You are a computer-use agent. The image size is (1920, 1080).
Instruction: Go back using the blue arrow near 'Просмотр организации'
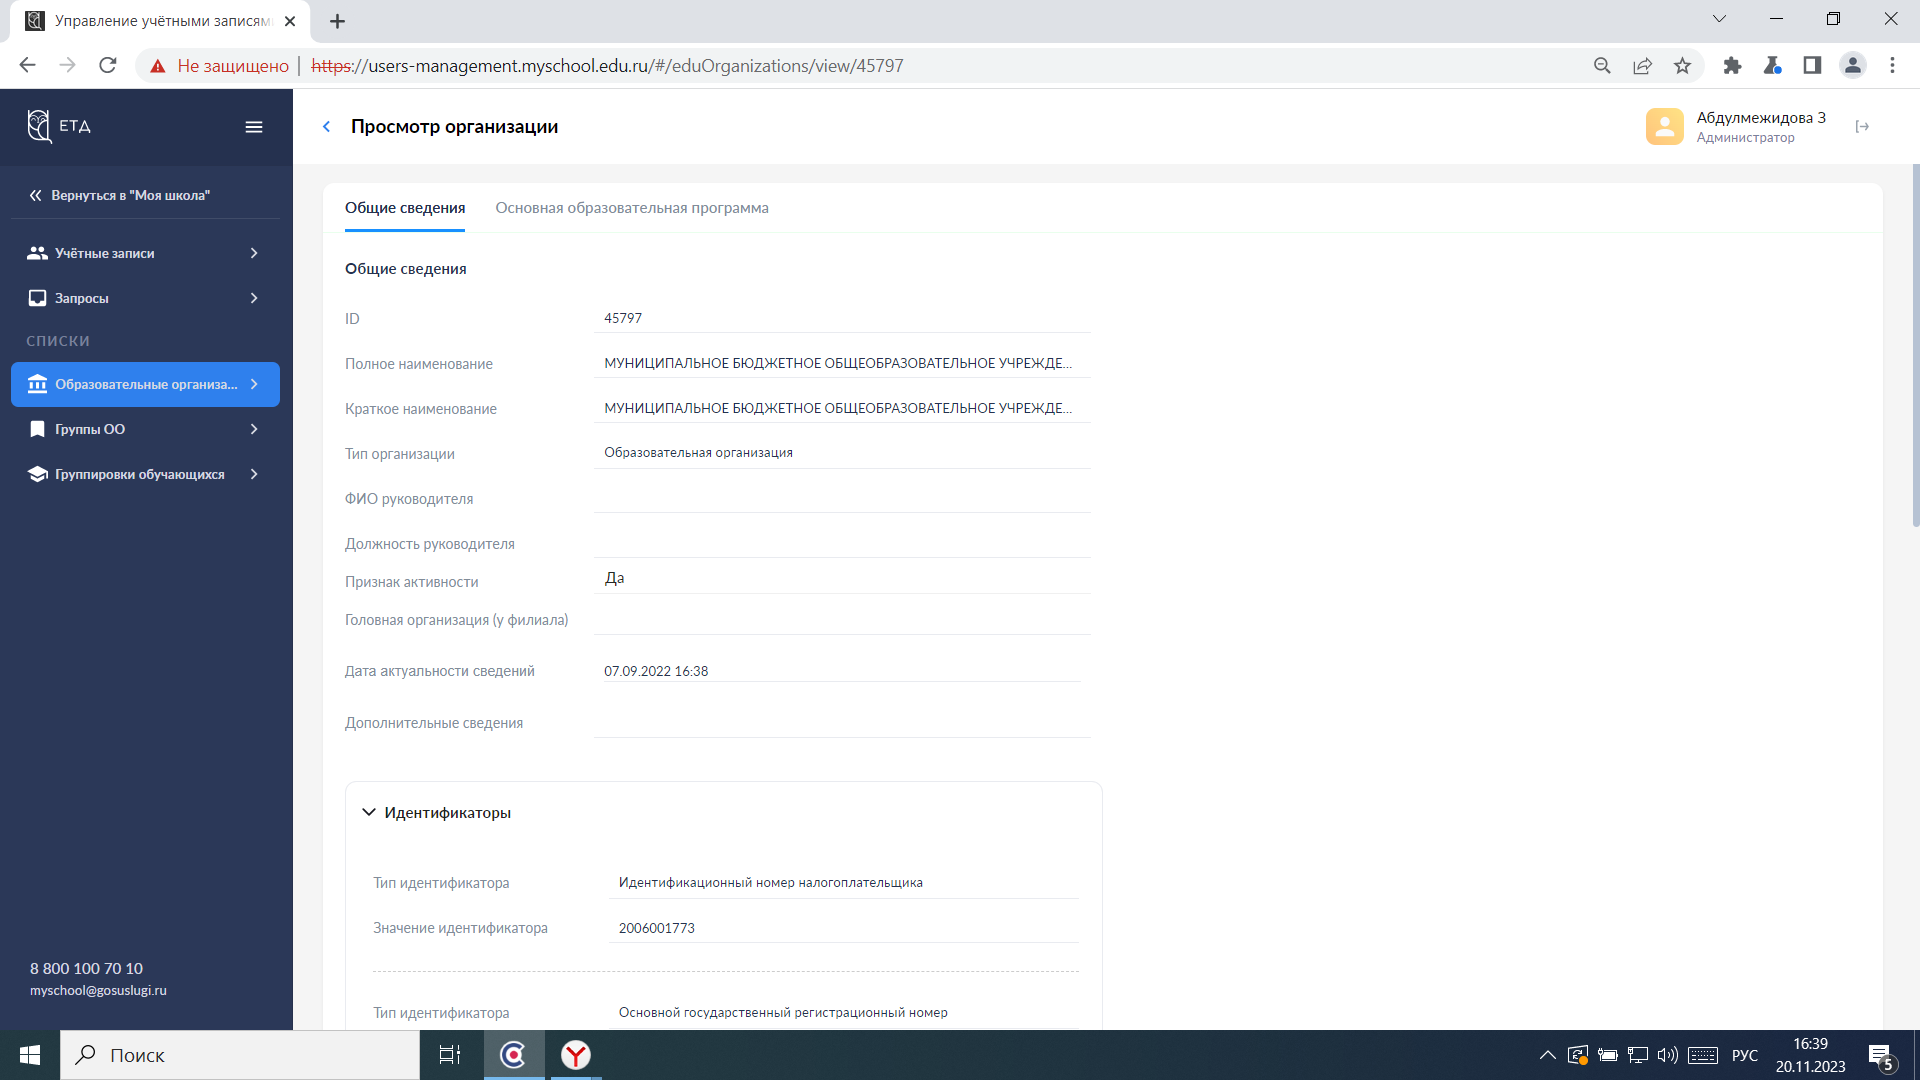(x=326, y=127)
